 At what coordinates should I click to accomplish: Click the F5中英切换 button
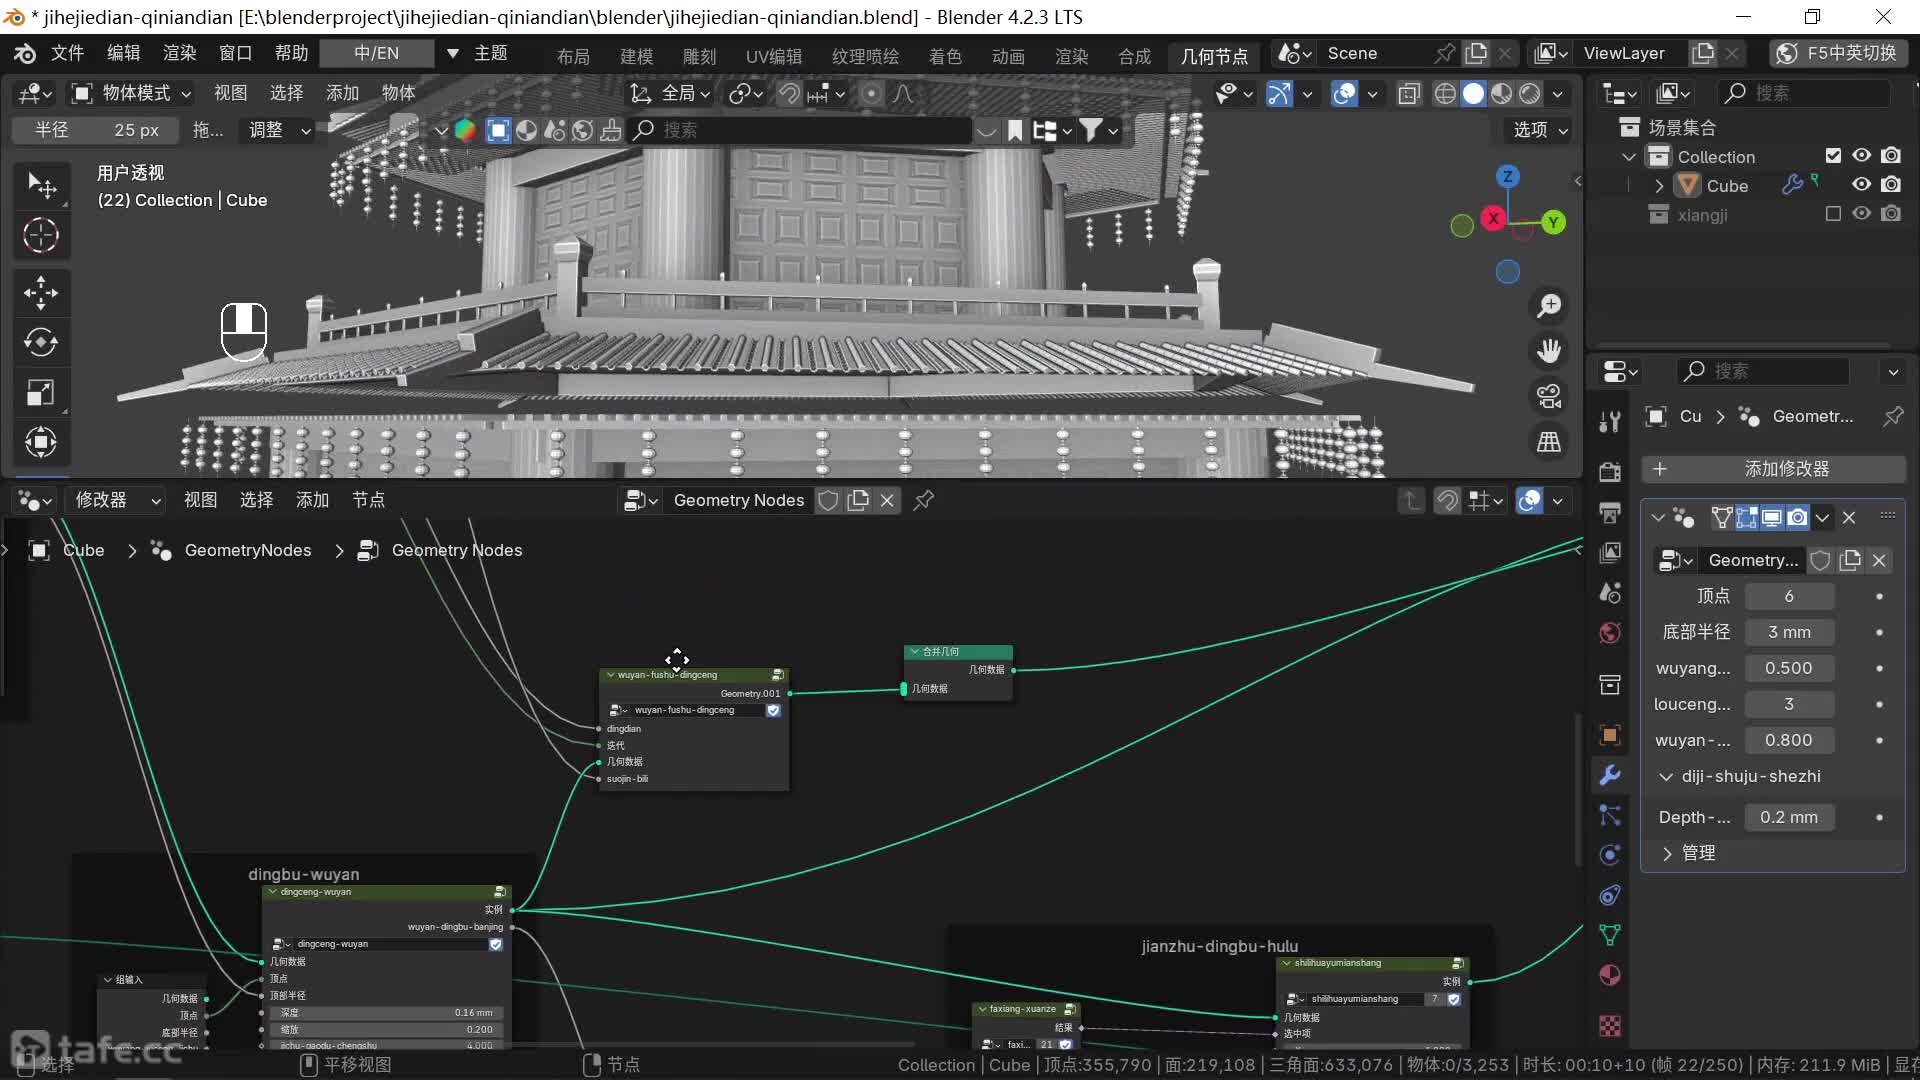1838,53
